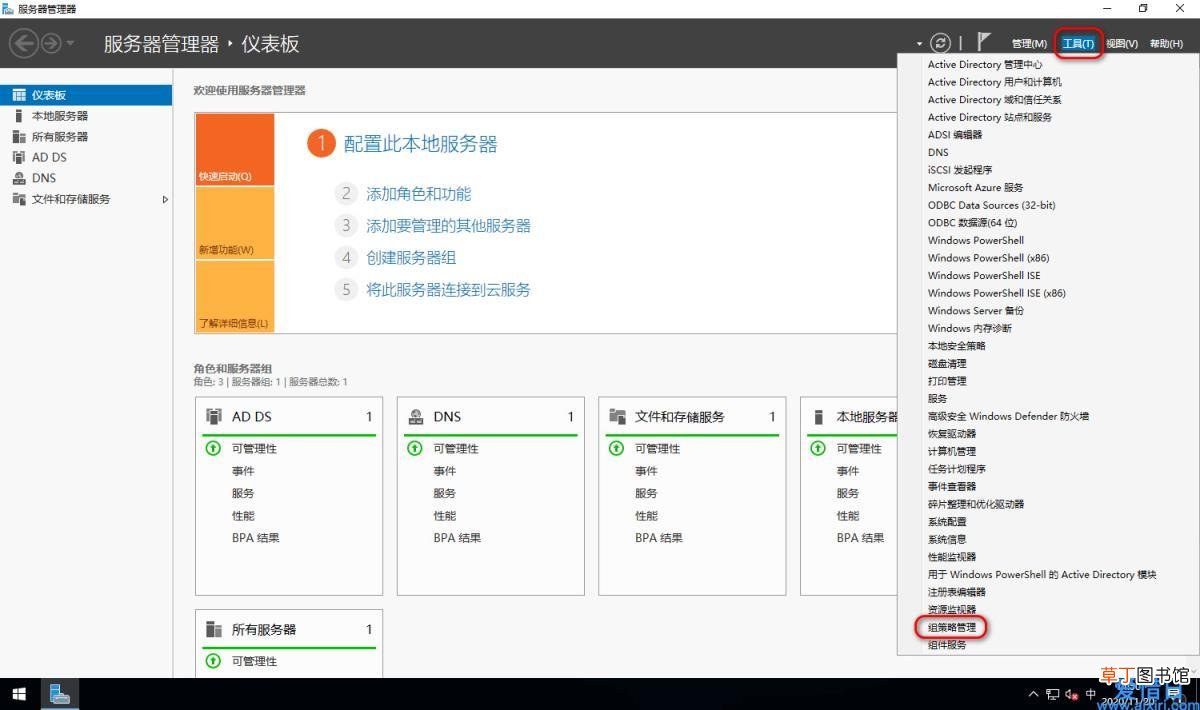The width and height of the screenshot is (1200, 710).
Task: Click the 添加角色和功能 link
Action: (x=419, y=194)
